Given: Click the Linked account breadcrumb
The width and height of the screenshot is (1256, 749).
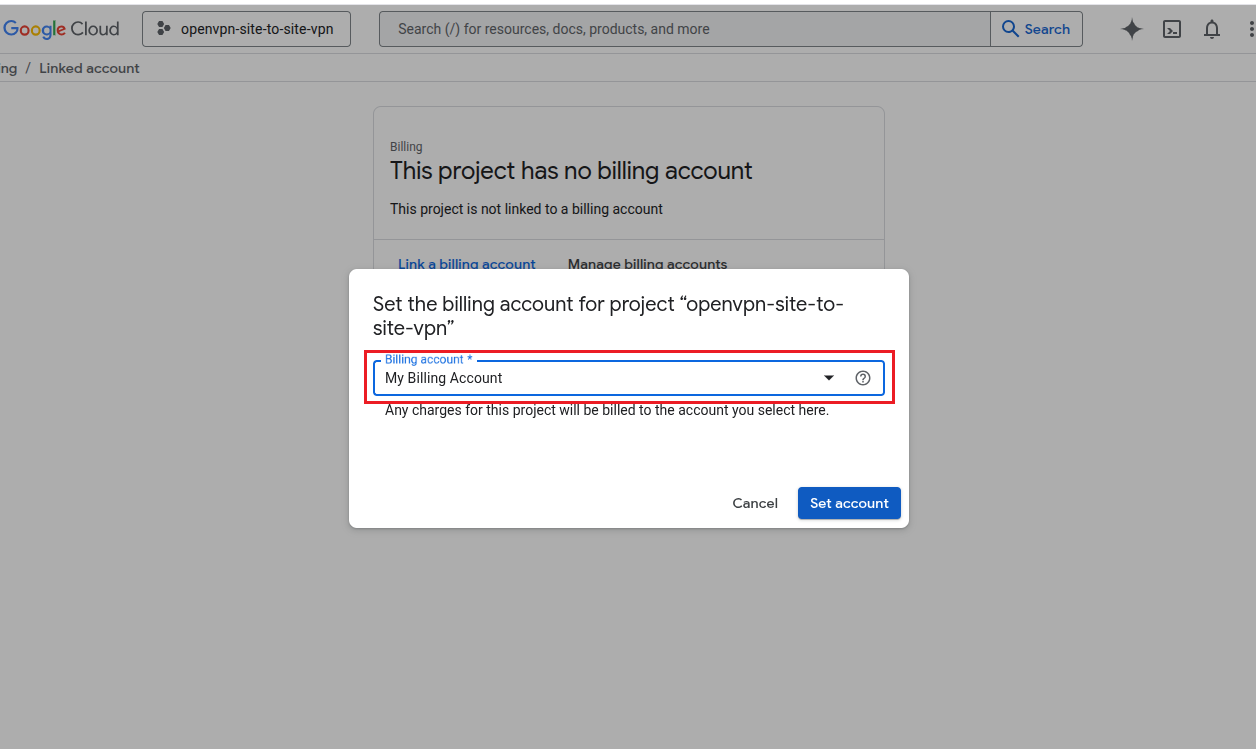Looking at the screenshot, I should point(89,68).
